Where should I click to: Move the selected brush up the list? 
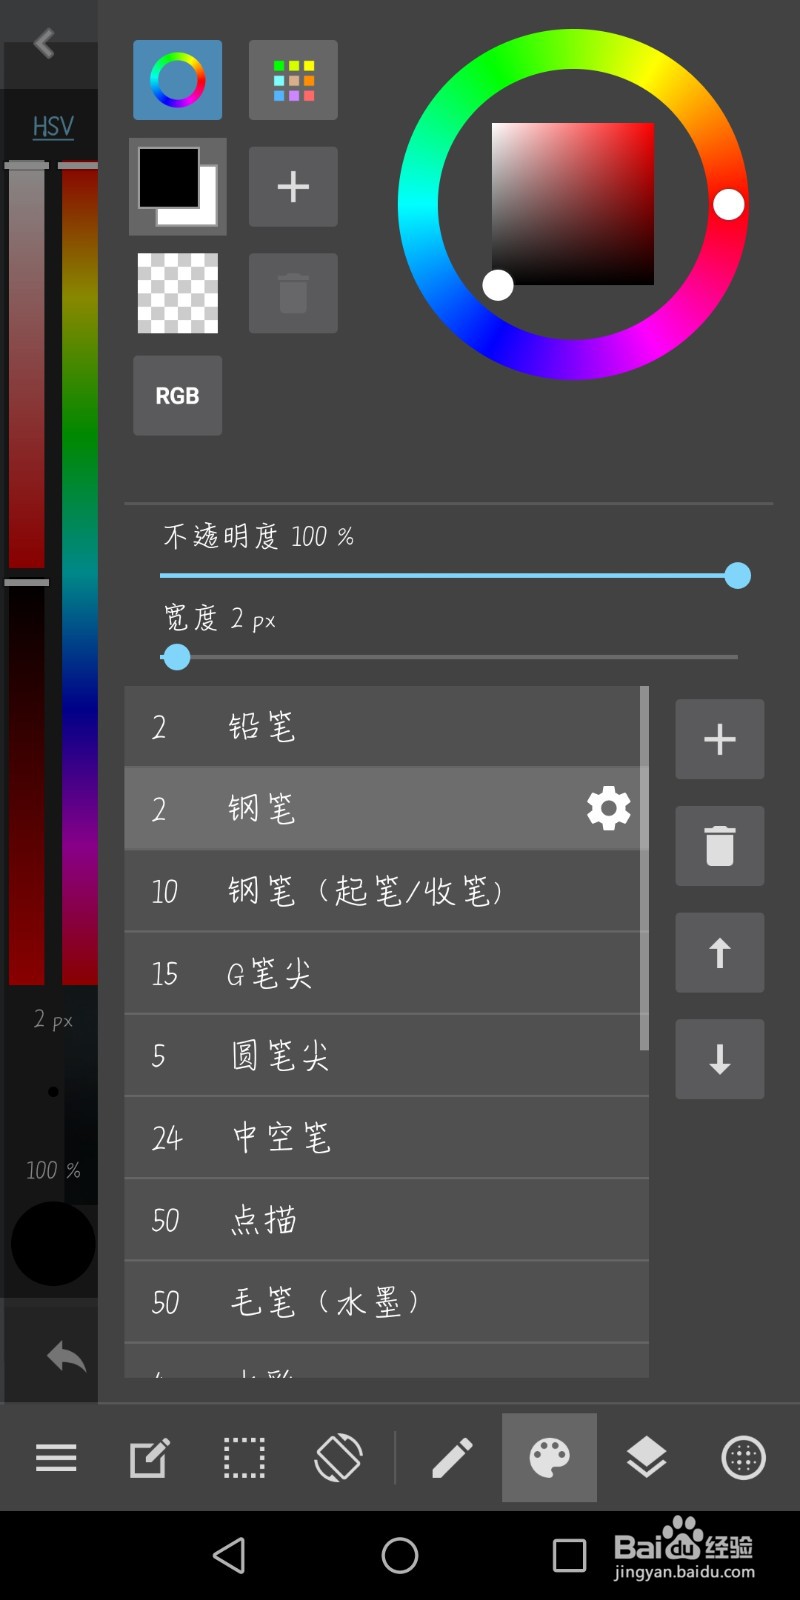click(x=719, y=953)
